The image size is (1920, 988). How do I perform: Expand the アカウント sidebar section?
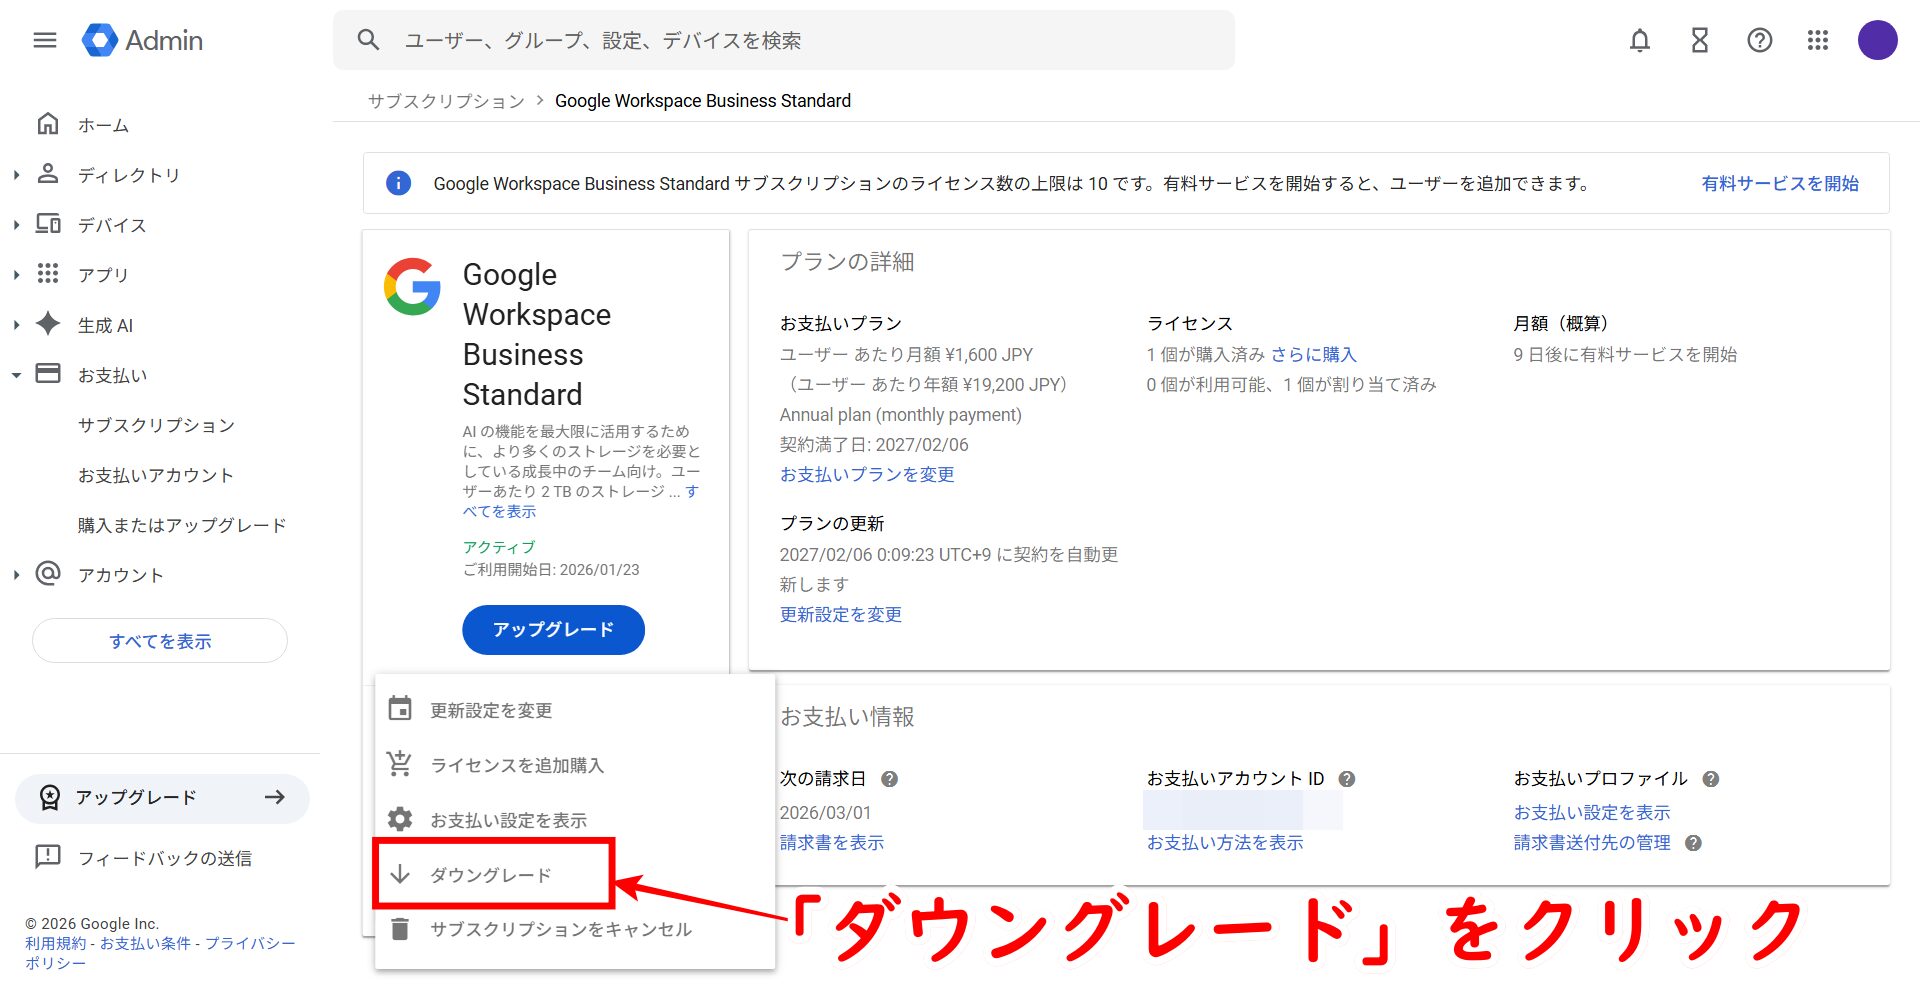point(17,575)
